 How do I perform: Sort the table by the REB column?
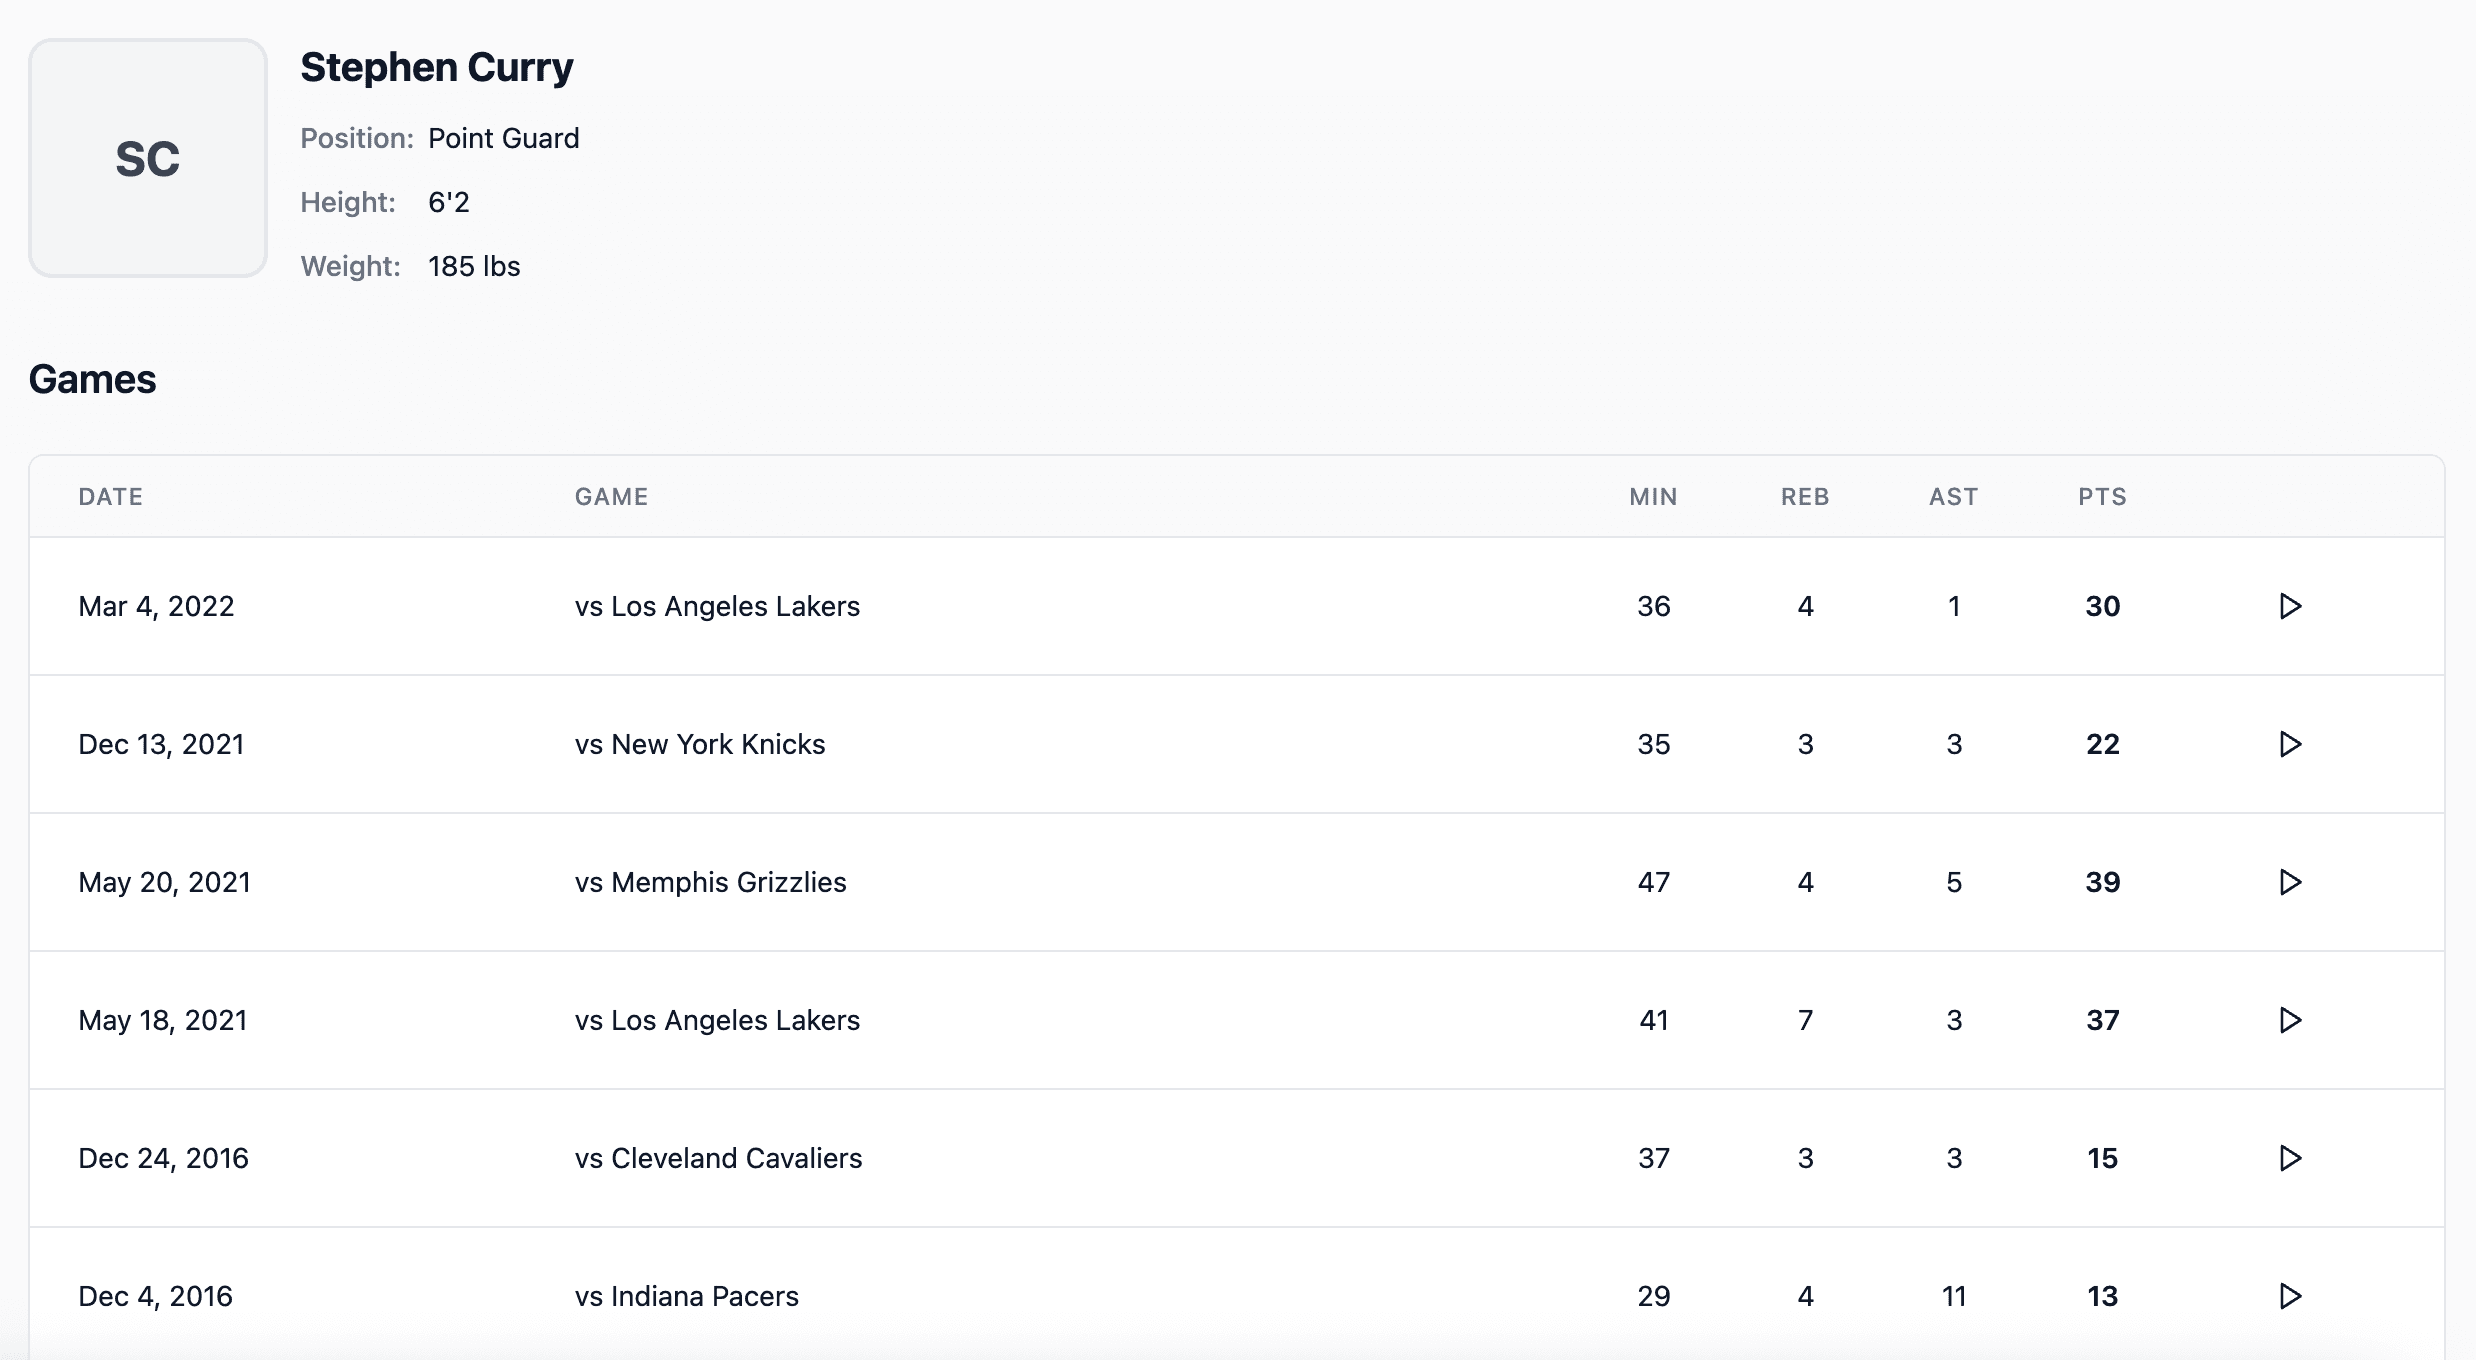point(1805,496)
